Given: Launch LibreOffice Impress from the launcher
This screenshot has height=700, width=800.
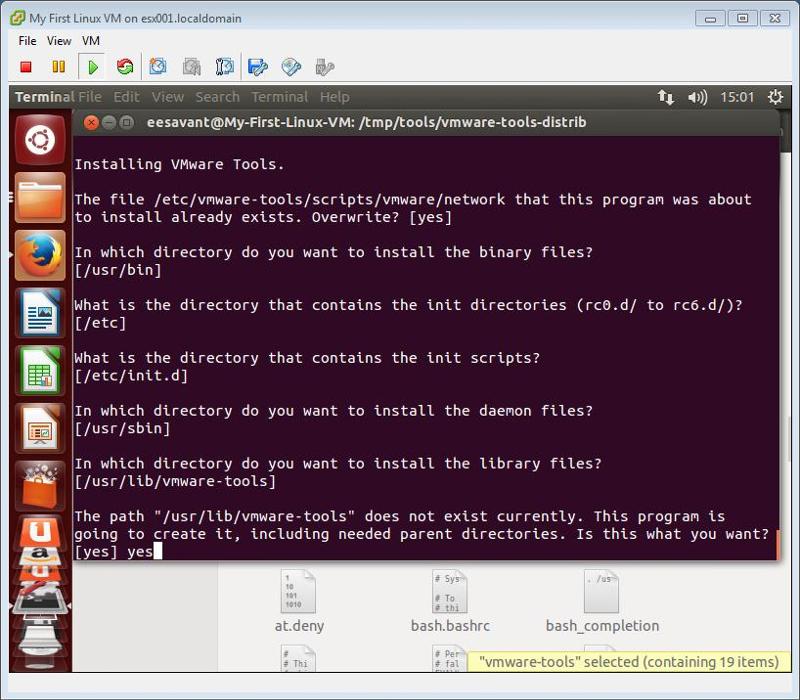Looking at the screenshot, I should pos(40,428).
